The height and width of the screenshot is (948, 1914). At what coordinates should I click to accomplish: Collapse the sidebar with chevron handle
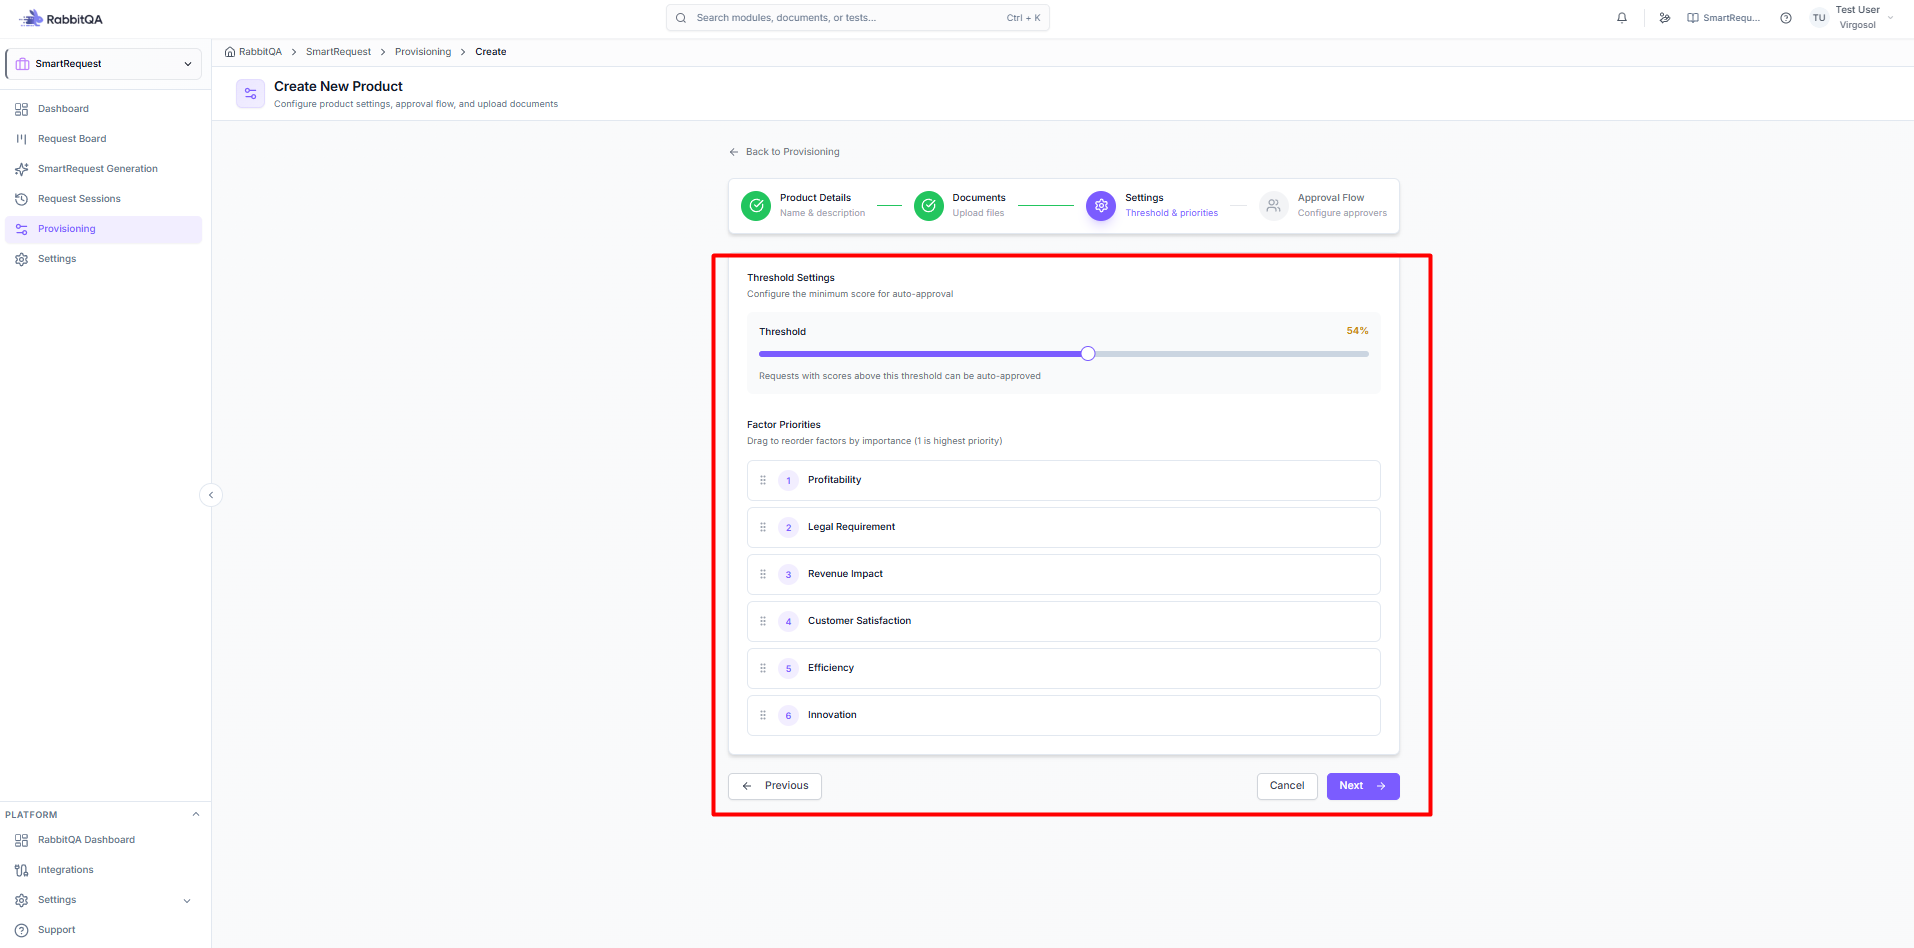pos(211,495)
